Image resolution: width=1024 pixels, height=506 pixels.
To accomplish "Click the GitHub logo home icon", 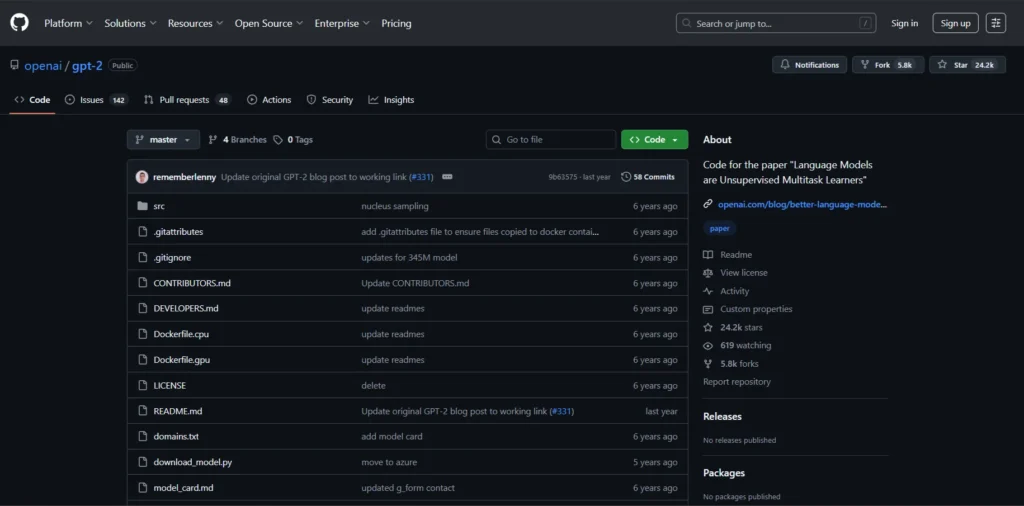I will [x=19, y=23].
